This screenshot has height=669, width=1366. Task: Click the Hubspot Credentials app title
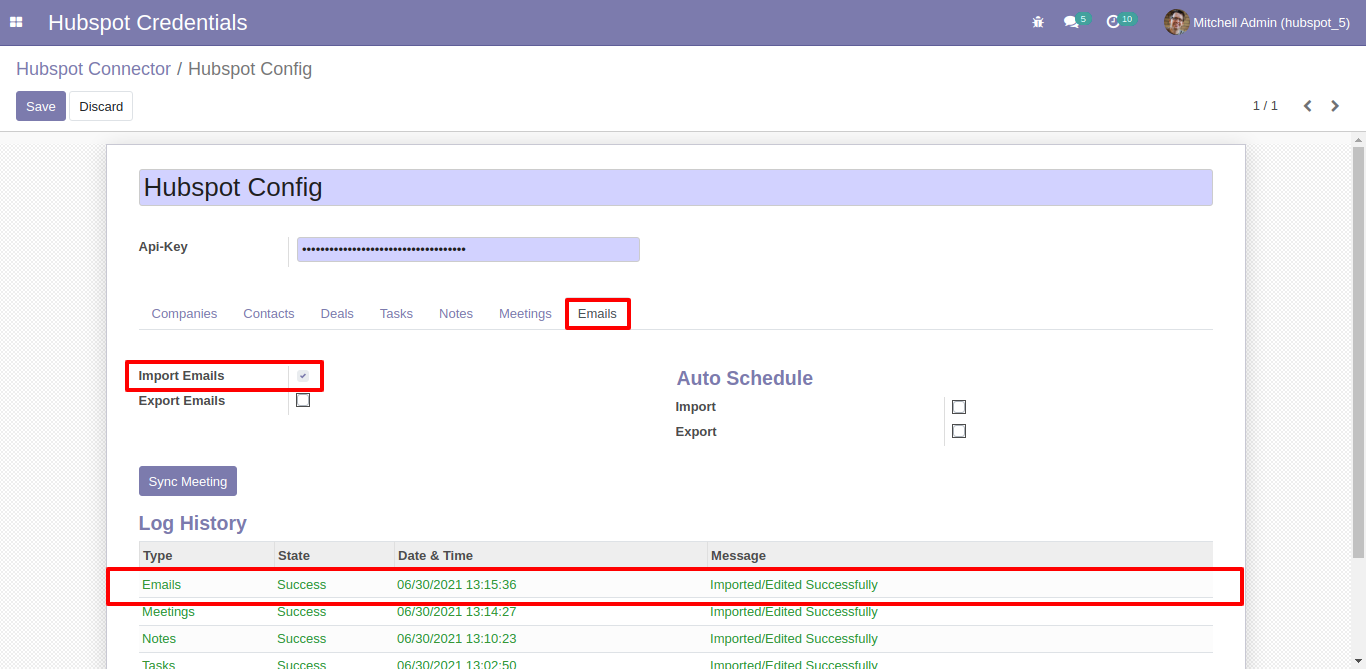pyautogui.click(x=148, y=22)
